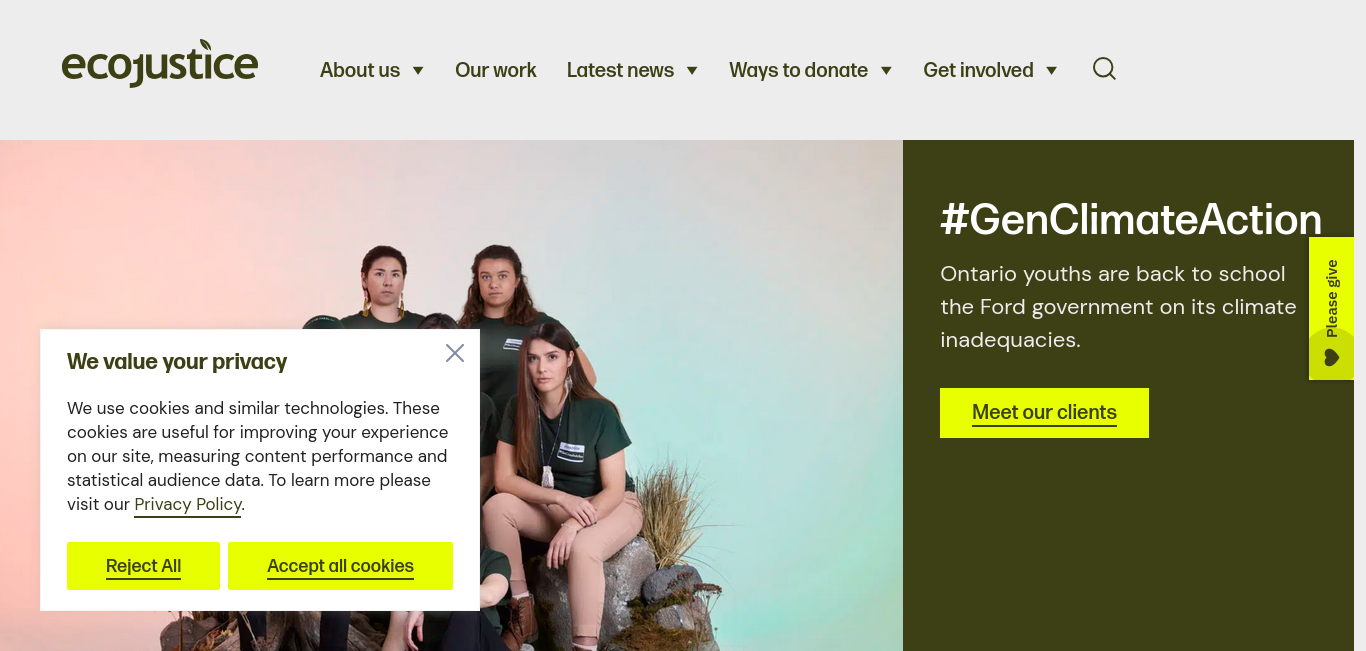The width and height of the screenshot is (1366, 651).
Task: Click the #GenClimateAction heading
Action: point(1131,219)
